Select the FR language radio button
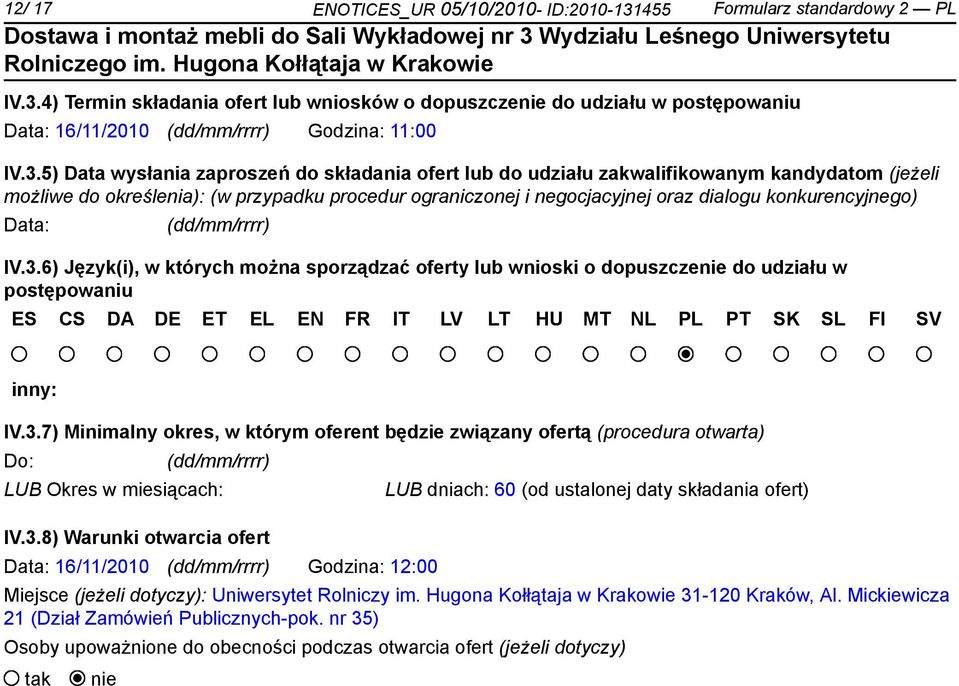The width and height of the screenshot is (959, 686). [353, 354]
